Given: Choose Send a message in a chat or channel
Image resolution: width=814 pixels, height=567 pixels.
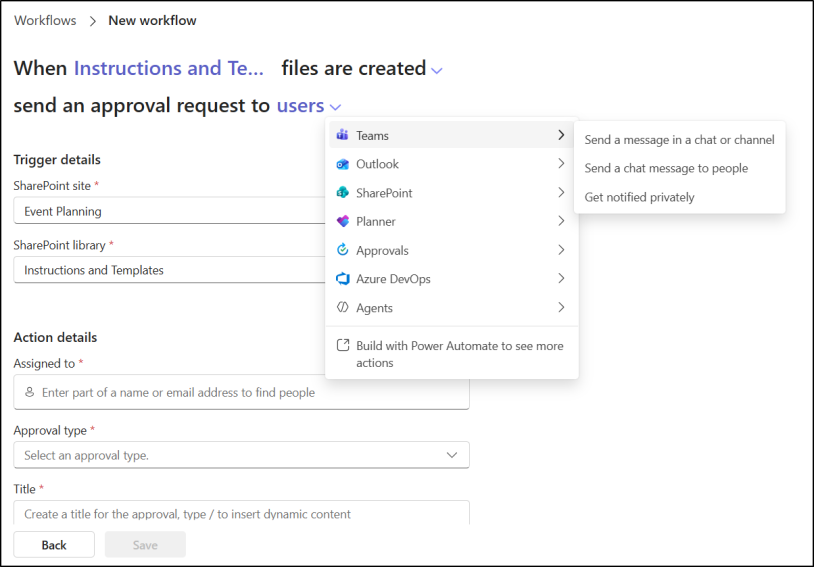Looking at the screenshot, I should pyautogui.click(x=679, y=140).
